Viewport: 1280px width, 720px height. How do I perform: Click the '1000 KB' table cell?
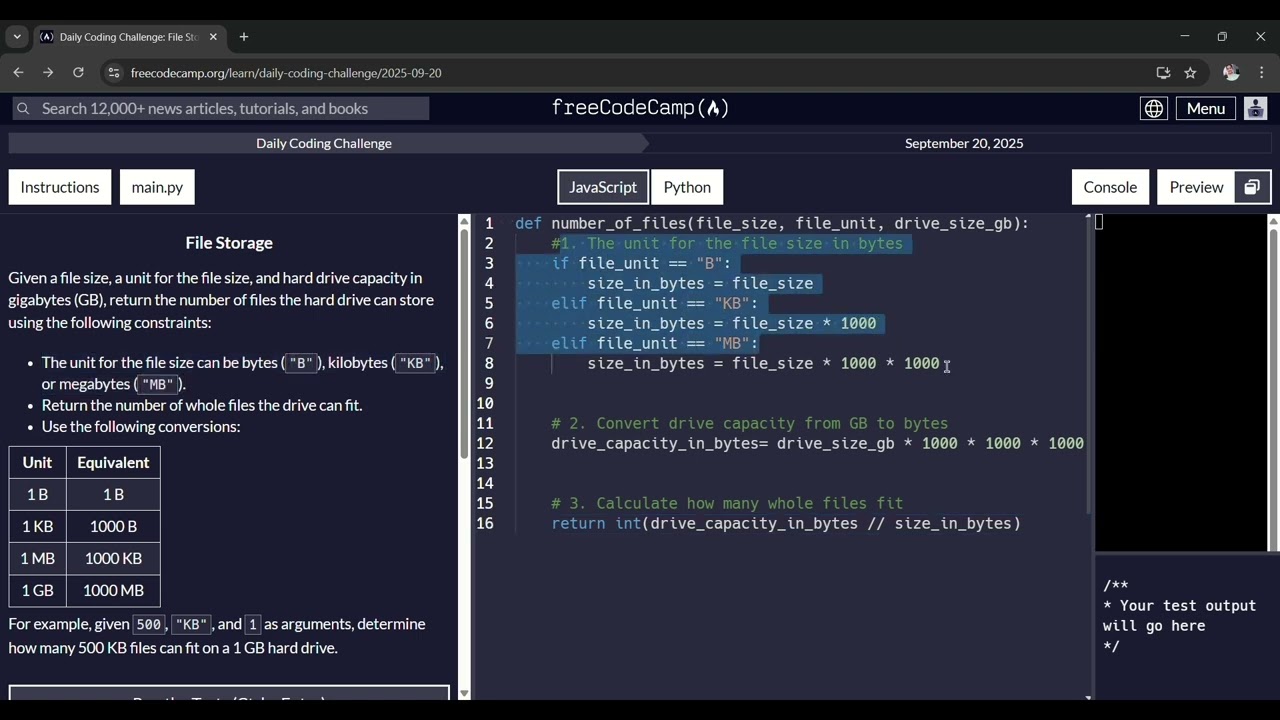[x=113, y=558]
